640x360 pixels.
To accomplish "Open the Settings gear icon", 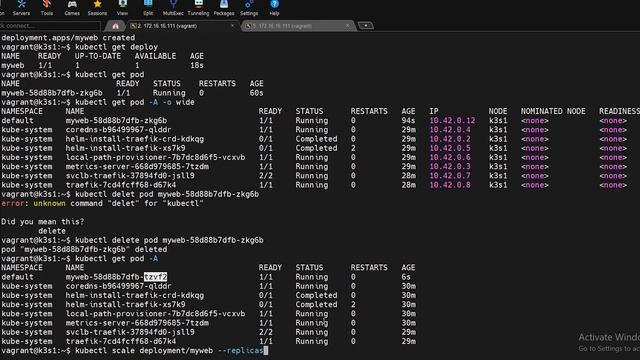I will point(249,7).
